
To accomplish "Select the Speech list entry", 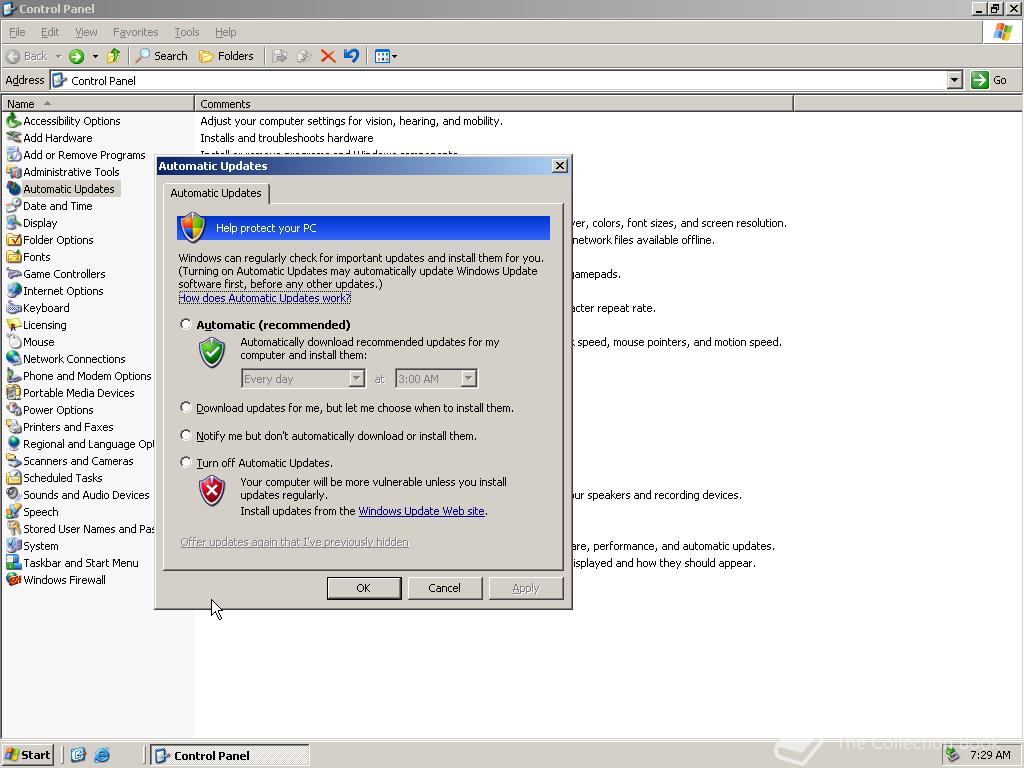I will pyautogui.click(x=33, y=511).
